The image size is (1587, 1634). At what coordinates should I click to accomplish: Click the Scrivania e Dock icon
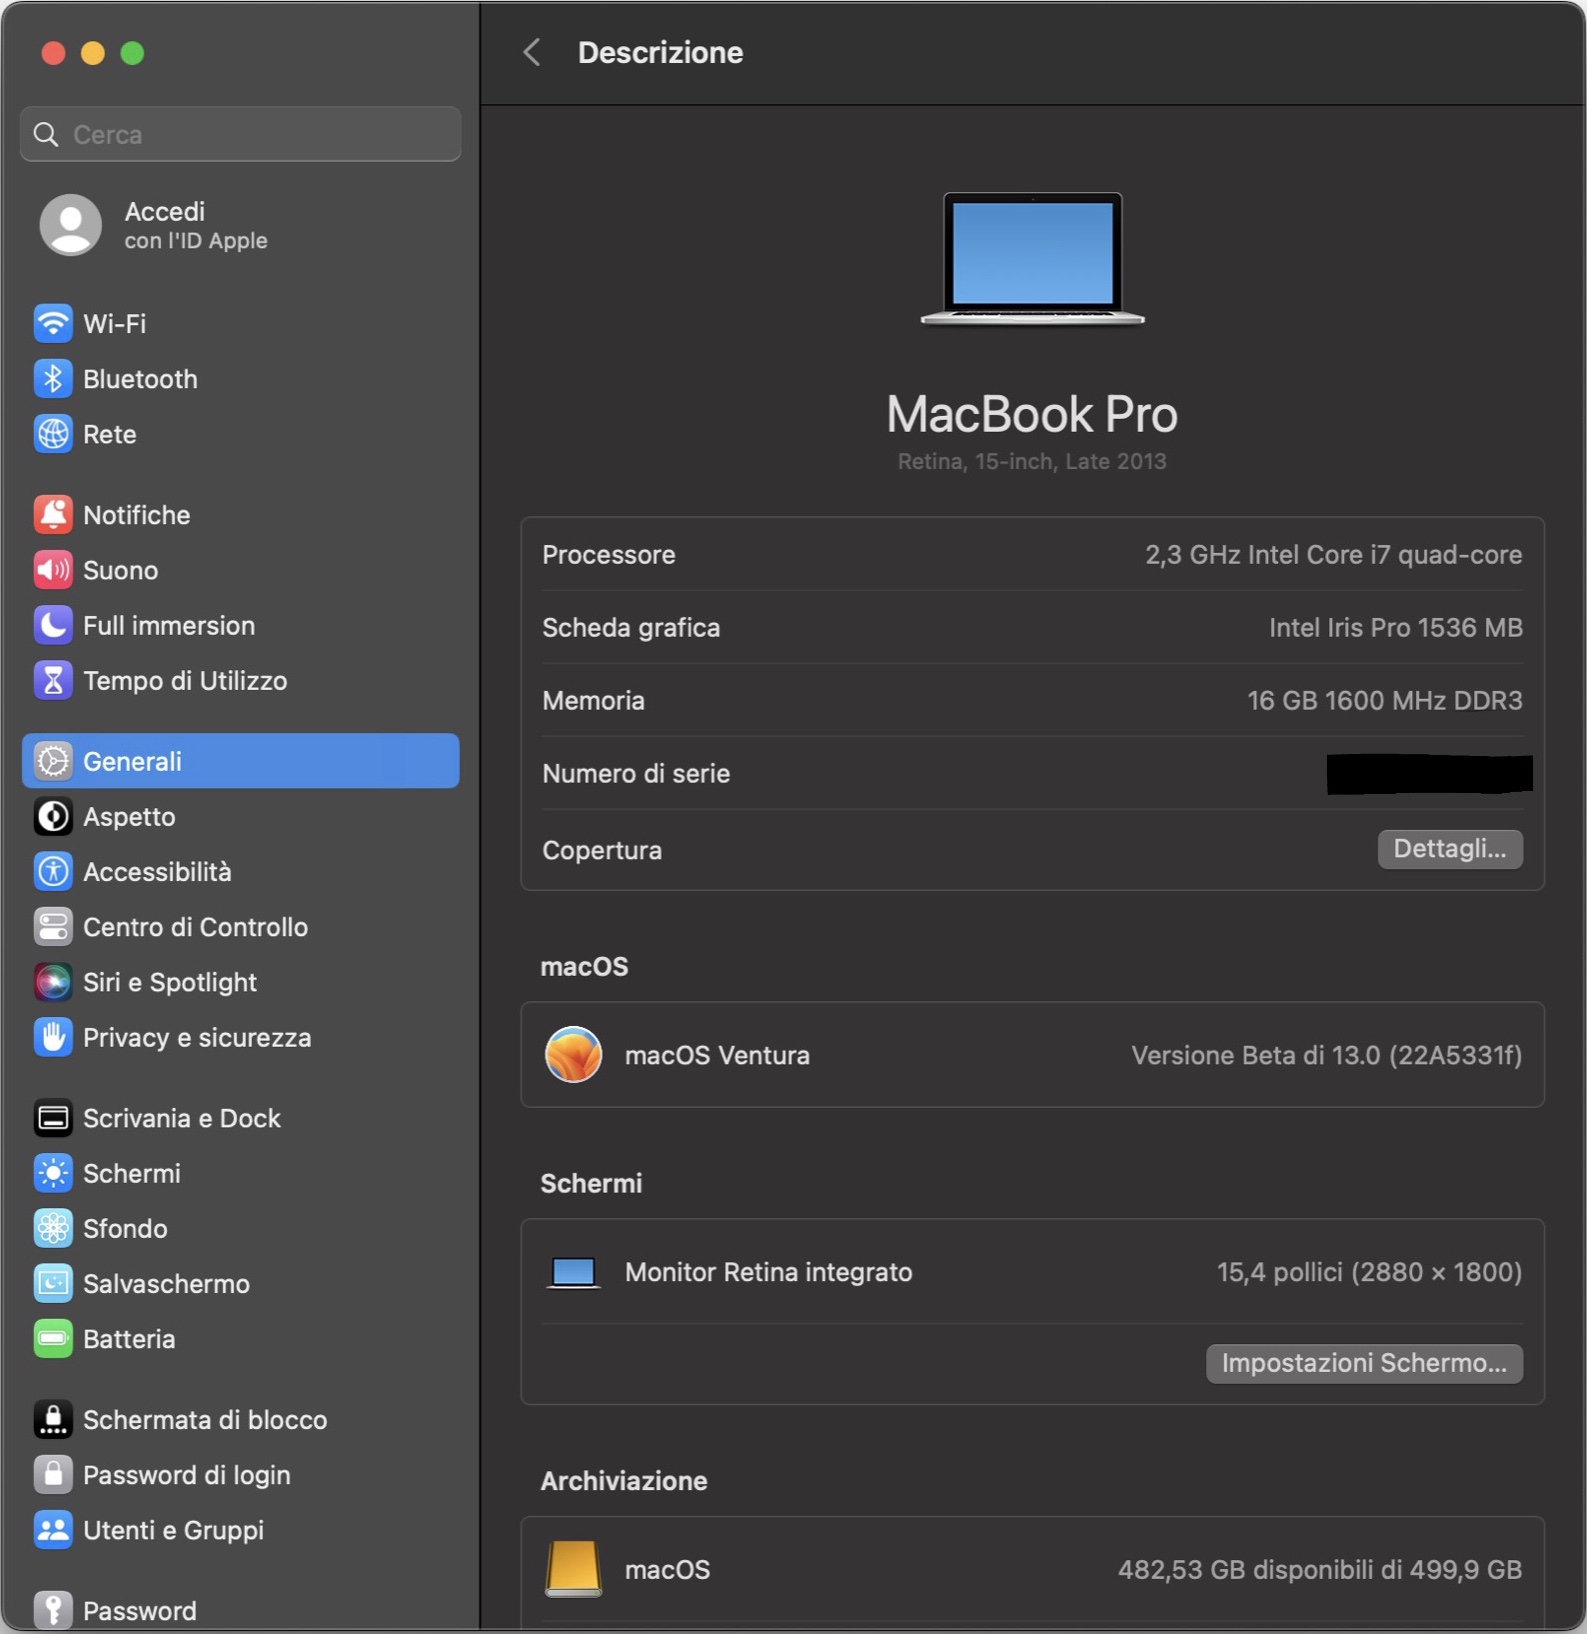53,1118
